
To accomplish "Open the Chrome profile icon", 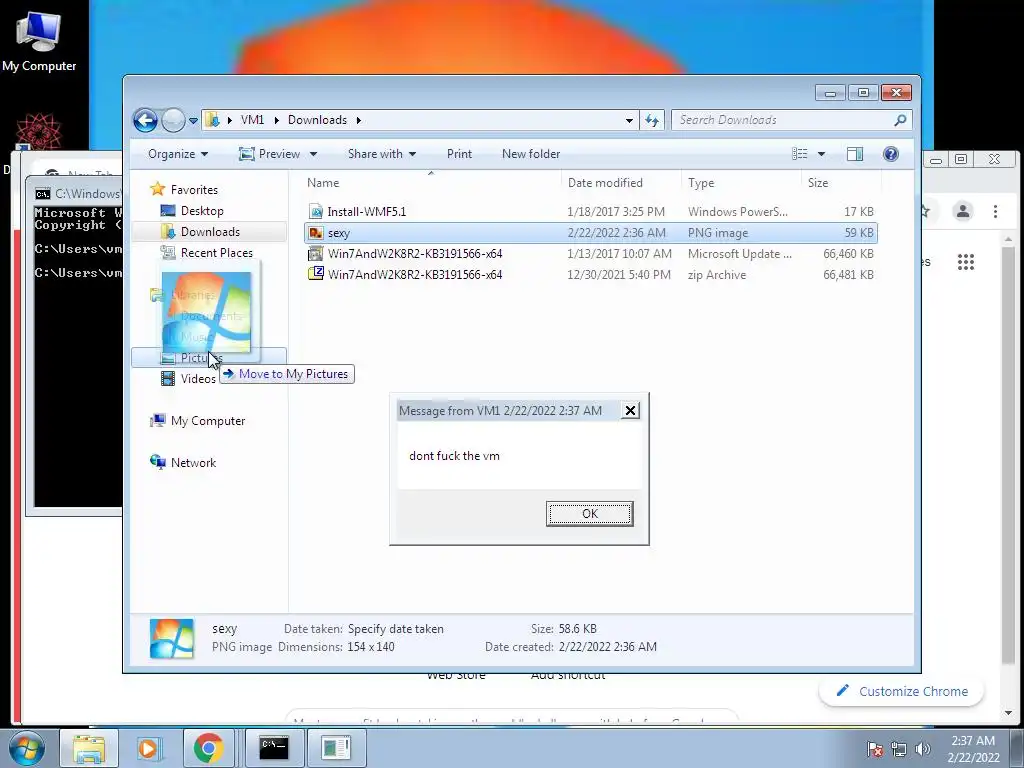I will point(963,211).
